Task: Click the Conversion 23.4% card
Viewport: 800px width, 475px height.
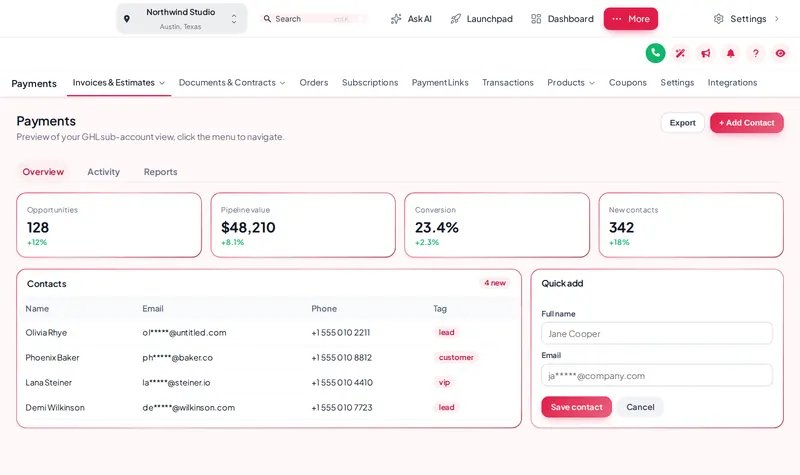Action: tap(497, 225)
